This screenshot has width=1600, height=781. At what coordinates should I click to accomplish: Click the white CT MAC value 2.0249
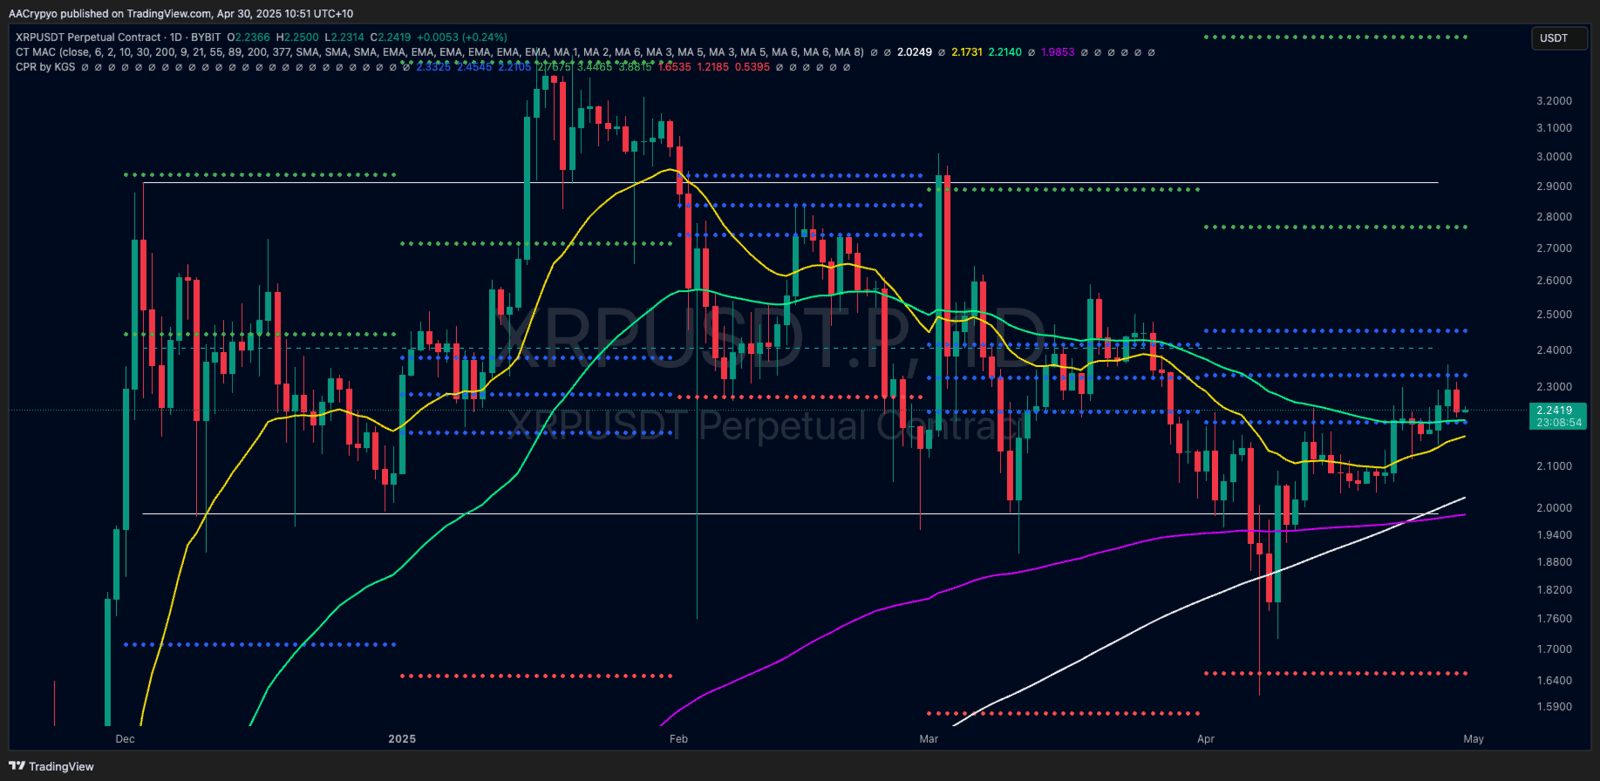[914, 52]
